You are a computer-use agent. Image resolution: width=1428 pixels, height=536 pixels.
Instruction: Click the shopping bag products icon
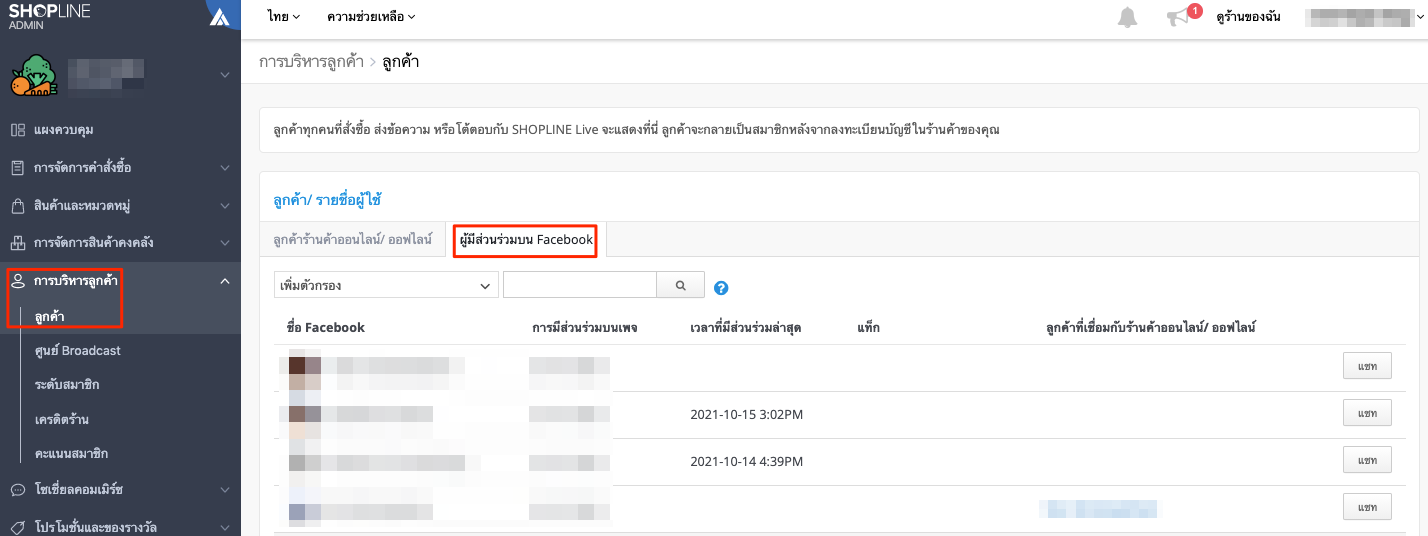pos(17,205)
